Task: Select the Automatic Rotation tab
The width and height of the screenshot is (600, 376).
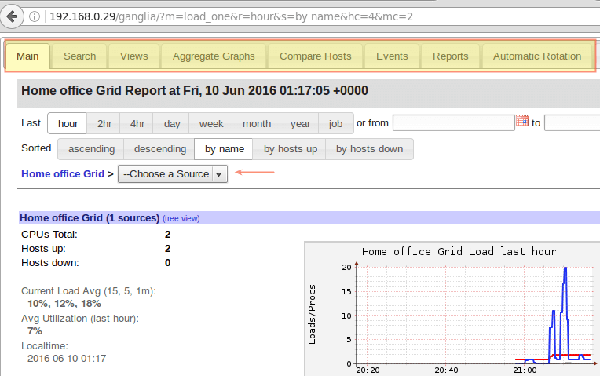Action: pyautogui.click(x=537, y=56)
